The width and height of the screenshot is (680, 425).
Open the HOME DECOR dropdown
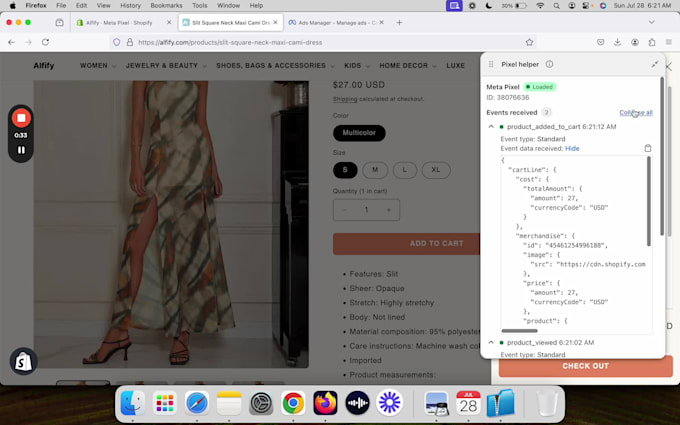(408, 65)
